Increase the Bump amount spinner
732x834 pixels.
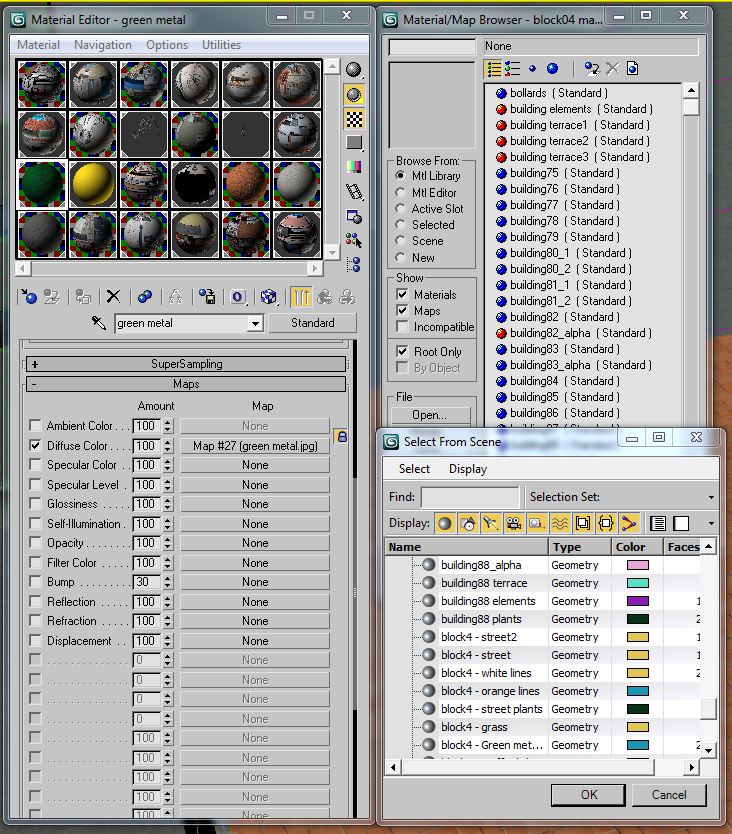[168, 579]
